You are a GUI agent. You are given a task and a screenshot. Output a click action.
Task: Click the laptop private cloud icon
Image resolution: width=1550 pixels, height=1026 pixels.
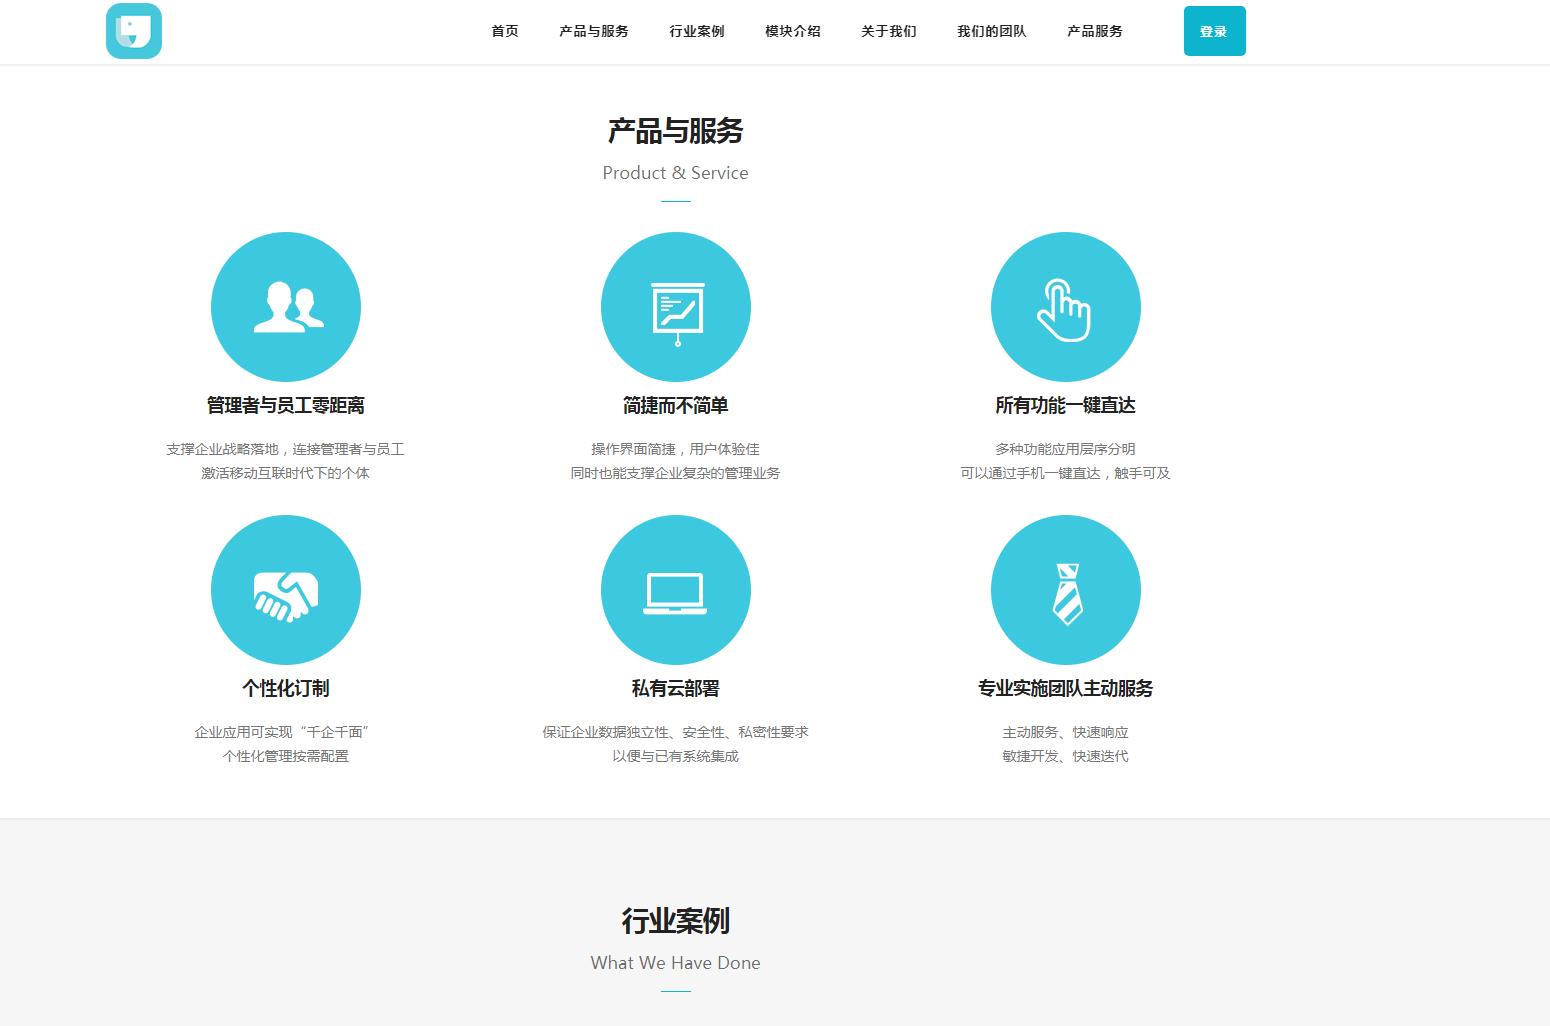click(676, 590)
